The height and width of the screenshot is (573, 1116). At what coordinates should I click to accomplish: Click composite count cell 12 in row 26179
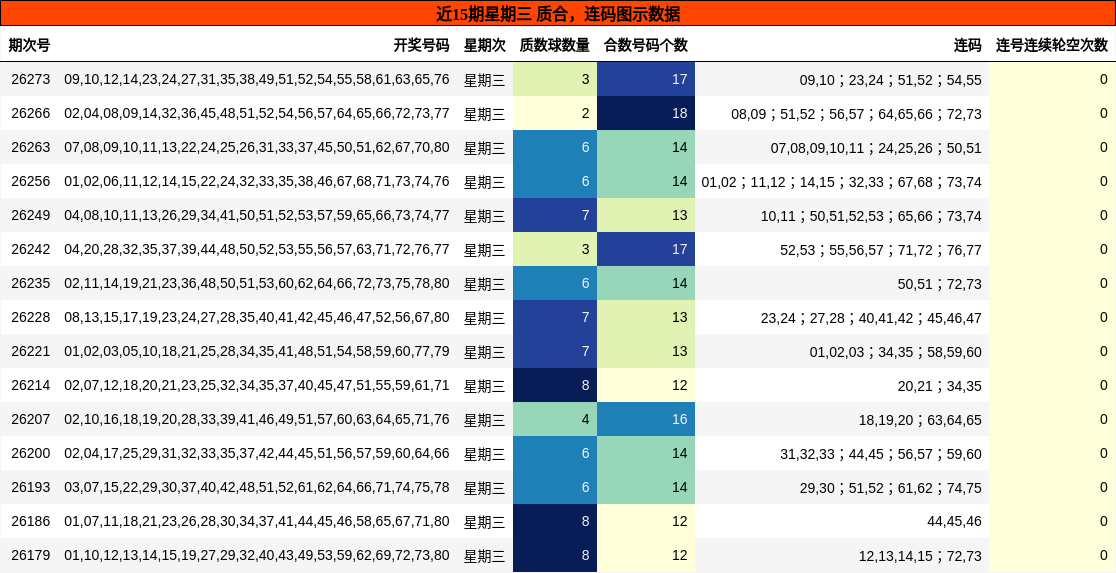point(646,555)
